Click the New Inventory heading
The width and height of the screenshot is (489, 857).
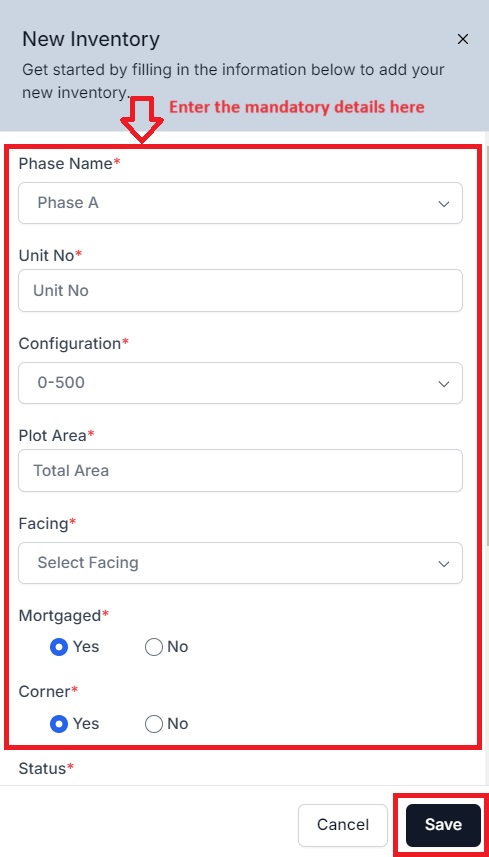point(91,39)
